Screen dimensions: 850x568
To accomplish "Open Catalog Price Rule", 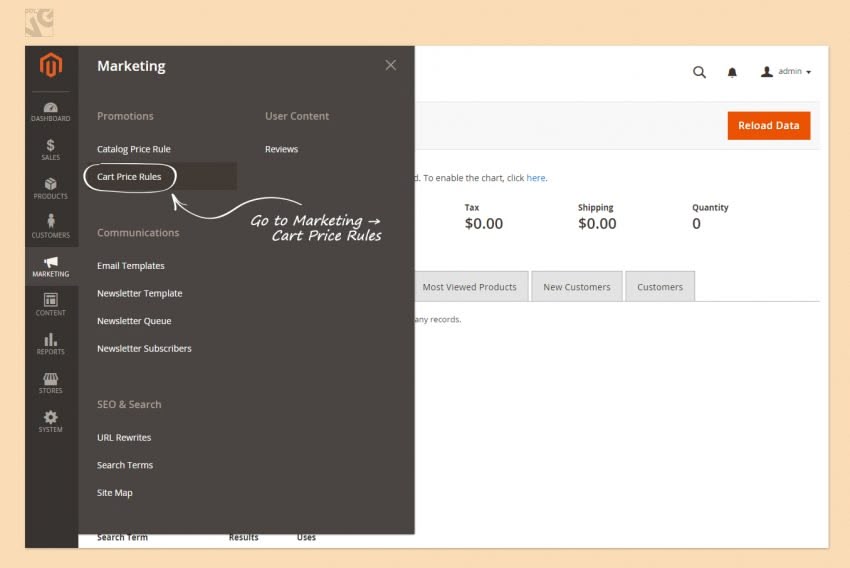I will 134,149.
